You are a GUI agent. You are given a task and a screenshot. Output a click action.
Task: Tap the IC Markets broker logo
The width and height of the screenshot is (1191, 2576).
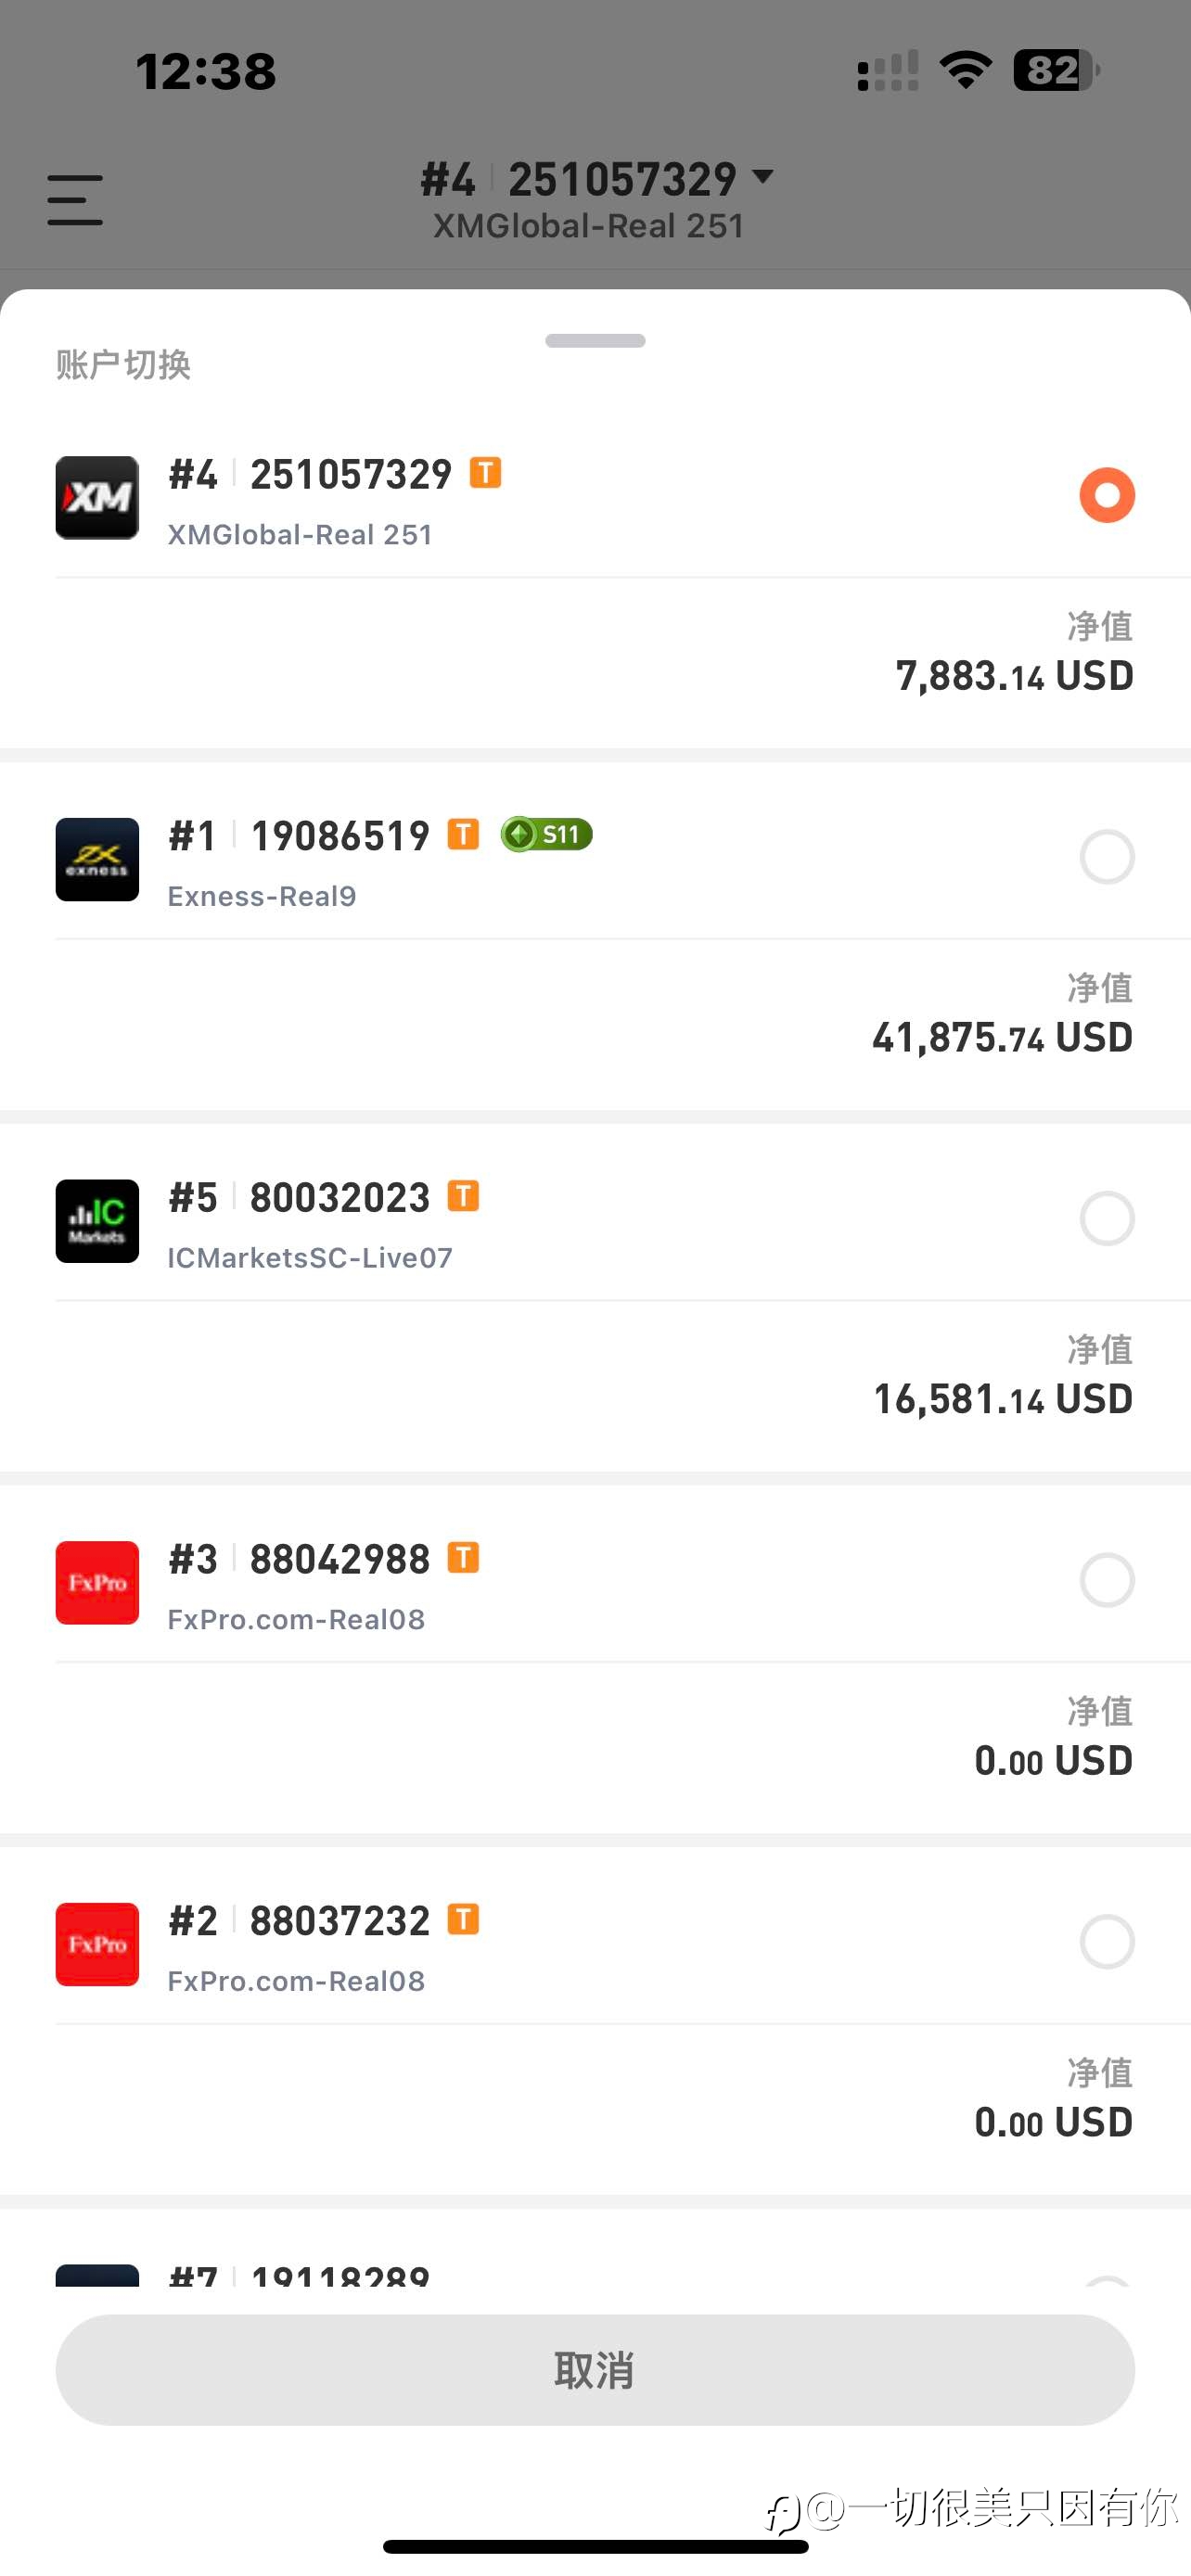tap(97, 1221)
